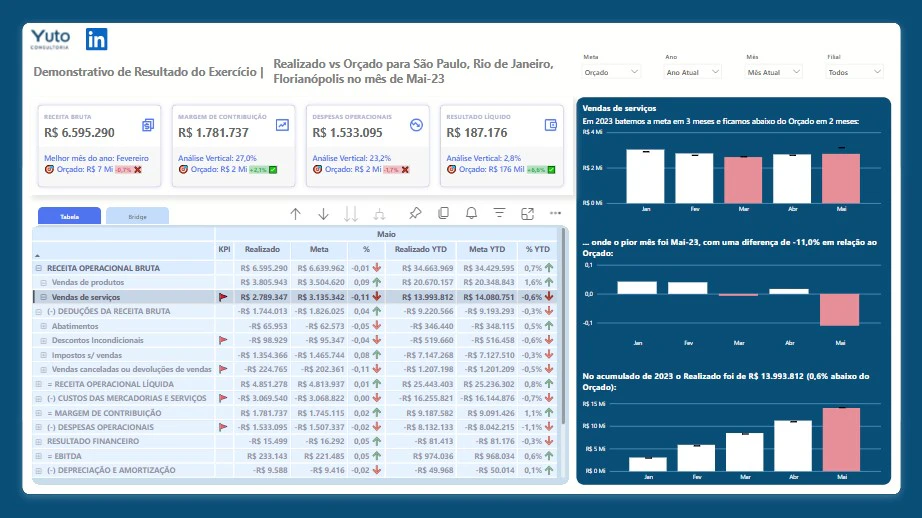
Task: Click the KPI column header
Action: click(224, 249)
